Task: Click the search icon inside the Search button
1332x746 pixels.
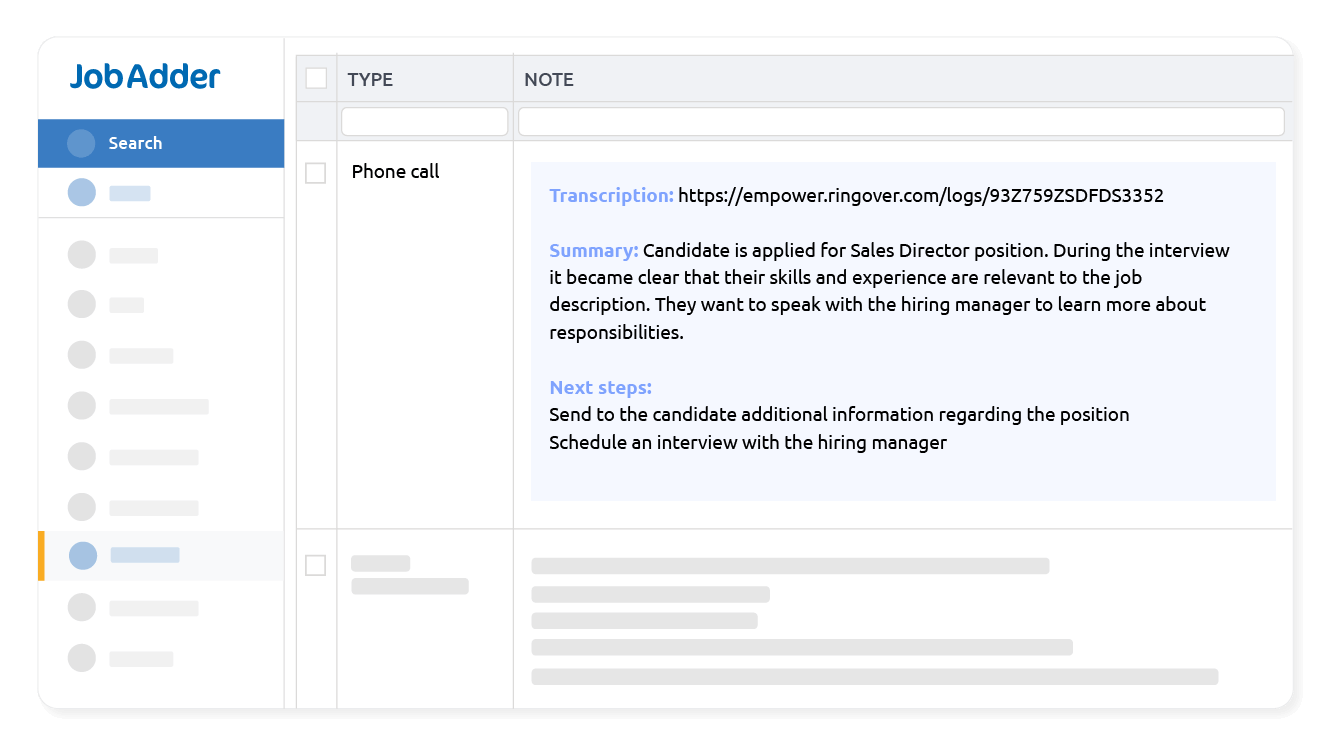Action: click(81, 142)
